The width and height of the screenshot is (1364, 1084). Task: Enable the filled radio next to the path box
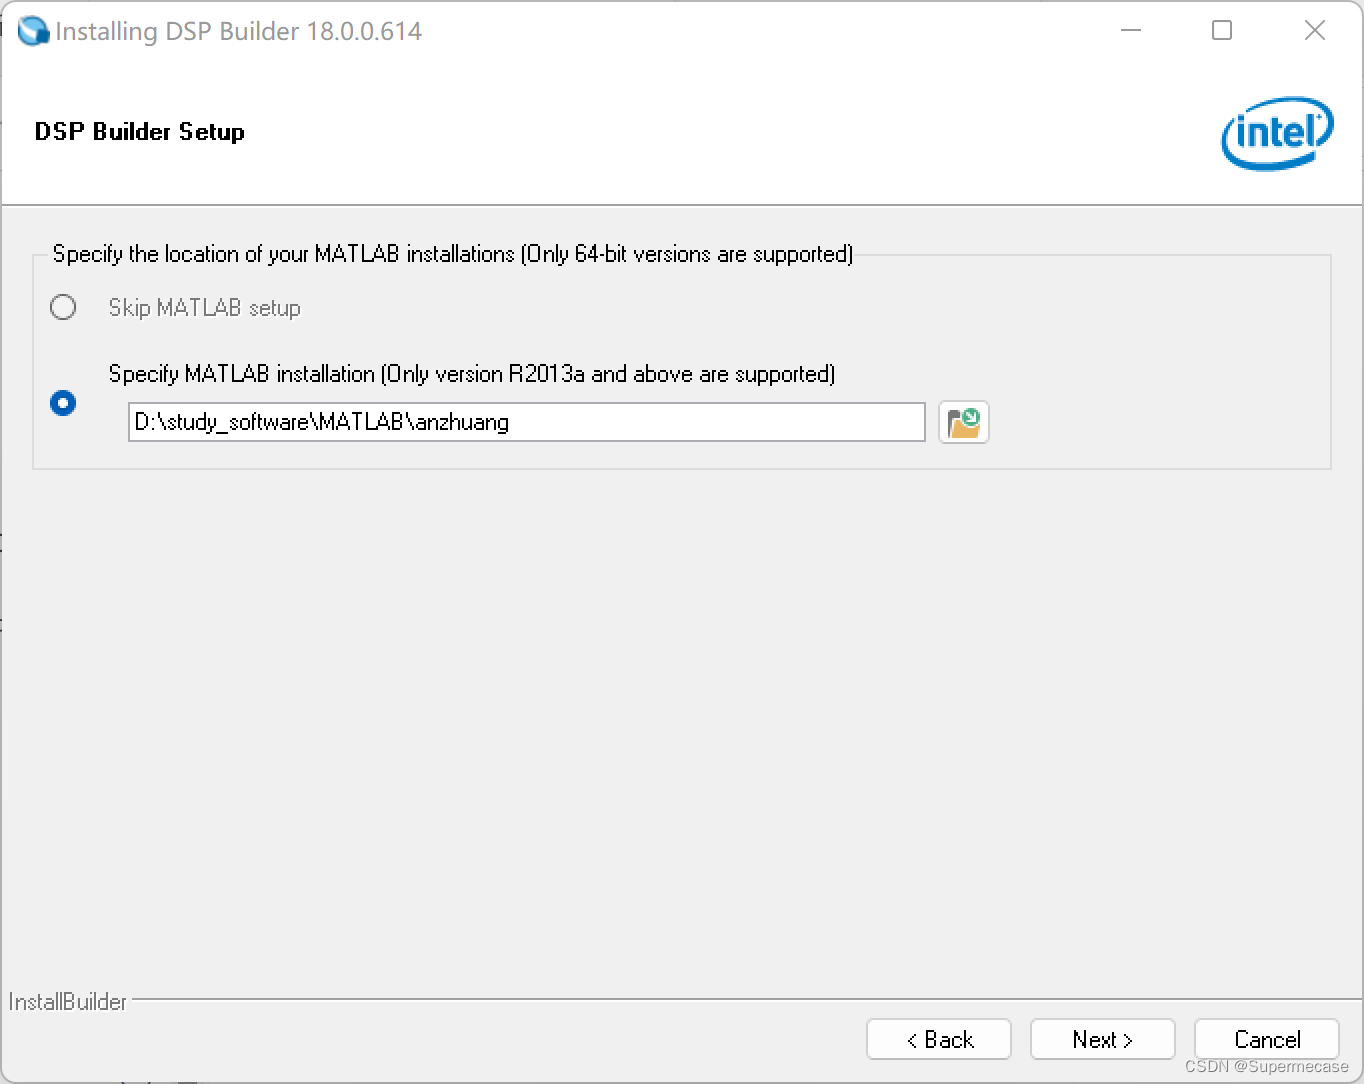point(63,403)
